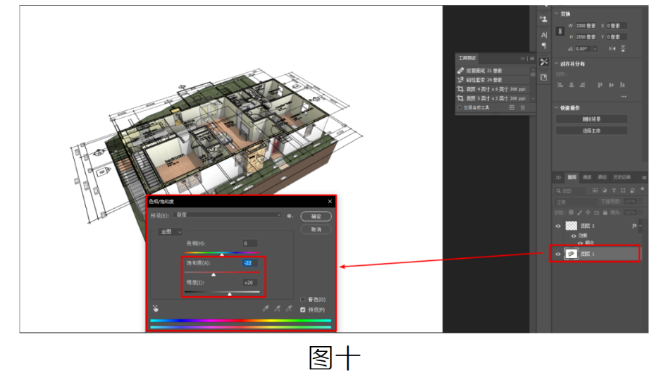Switch to the Layers tab
Screen dimensions: 658x380
(x=572, y=177)
